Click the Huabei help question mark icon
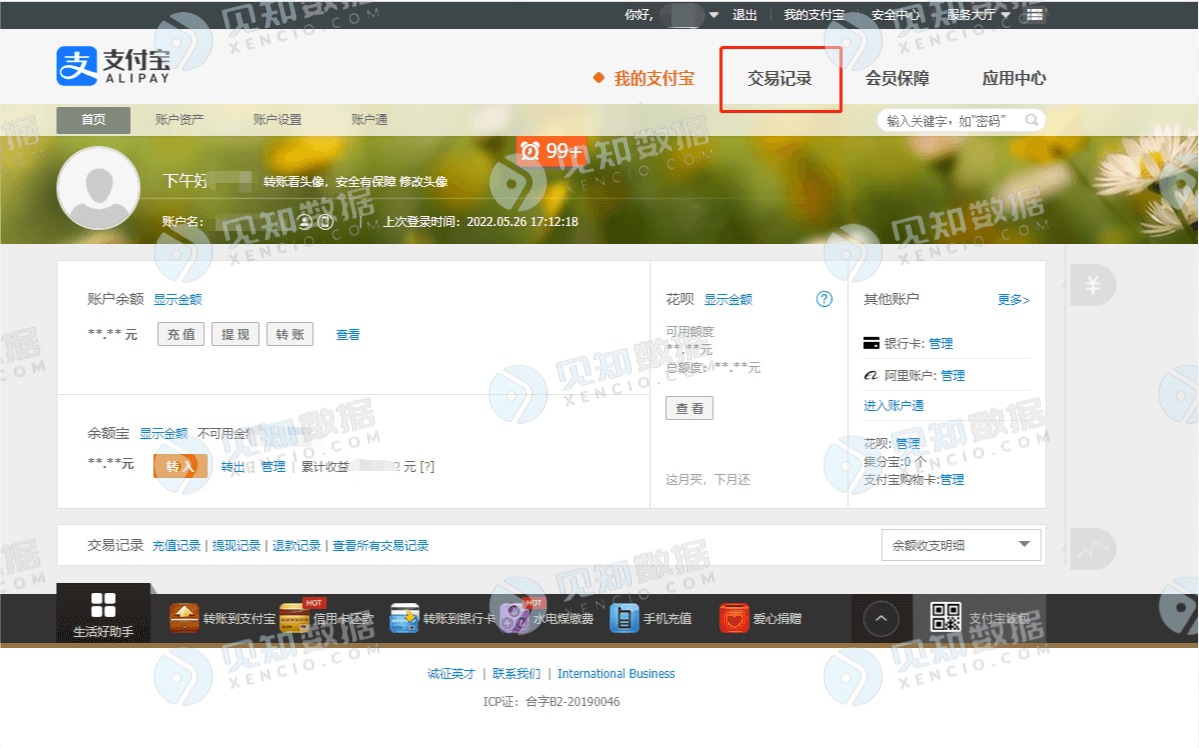The width and height of the screenshot is (1199, 748). [824, 299]
